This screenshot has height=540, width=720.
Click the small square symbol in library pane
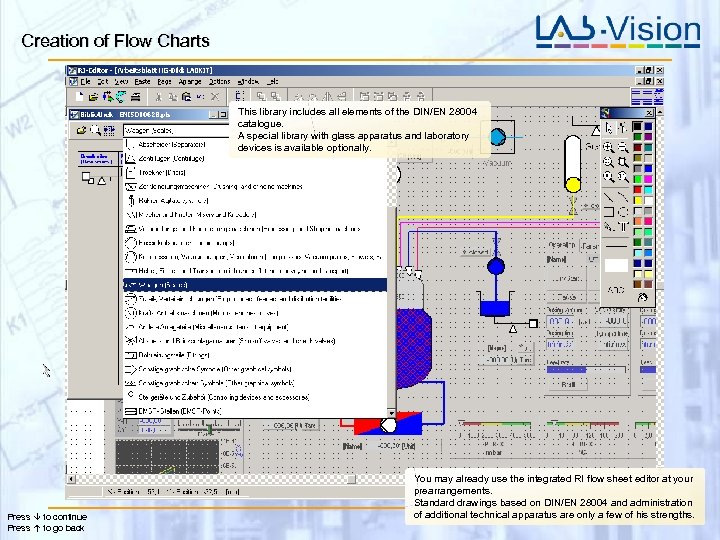tap(87, 177)
